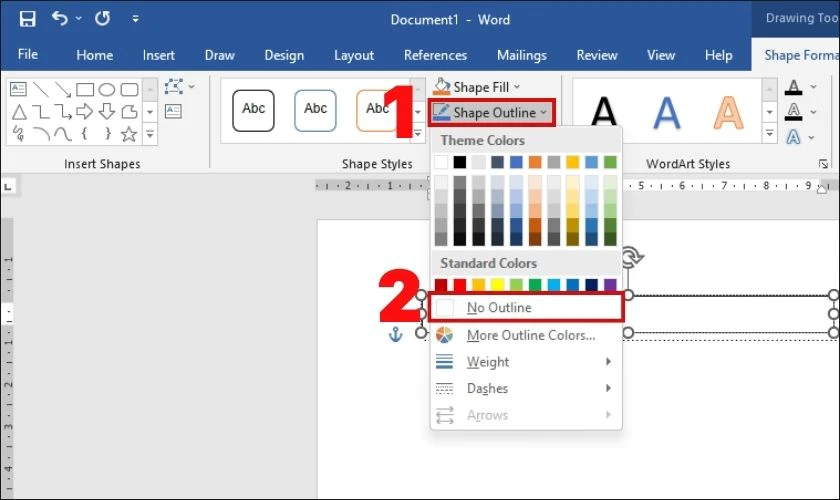840x500 pixels.
Task: Select the Text Box shape in the Insert Shapes gallery
Action: 18,89
